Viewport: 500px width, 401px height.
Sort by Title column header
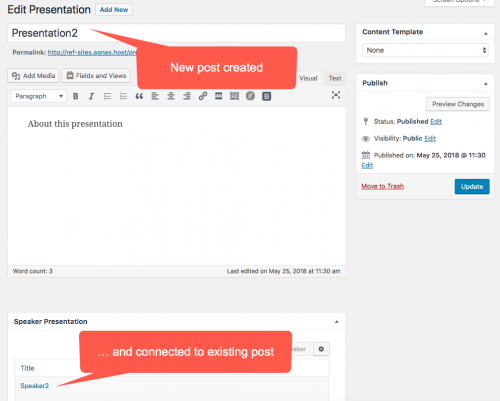pos(27,368)
